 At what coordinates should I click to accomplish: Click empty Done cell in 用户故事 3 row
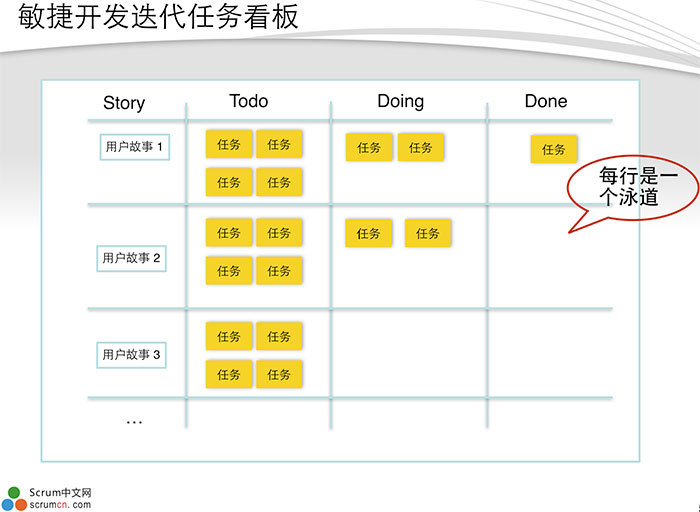coord(548,353)
